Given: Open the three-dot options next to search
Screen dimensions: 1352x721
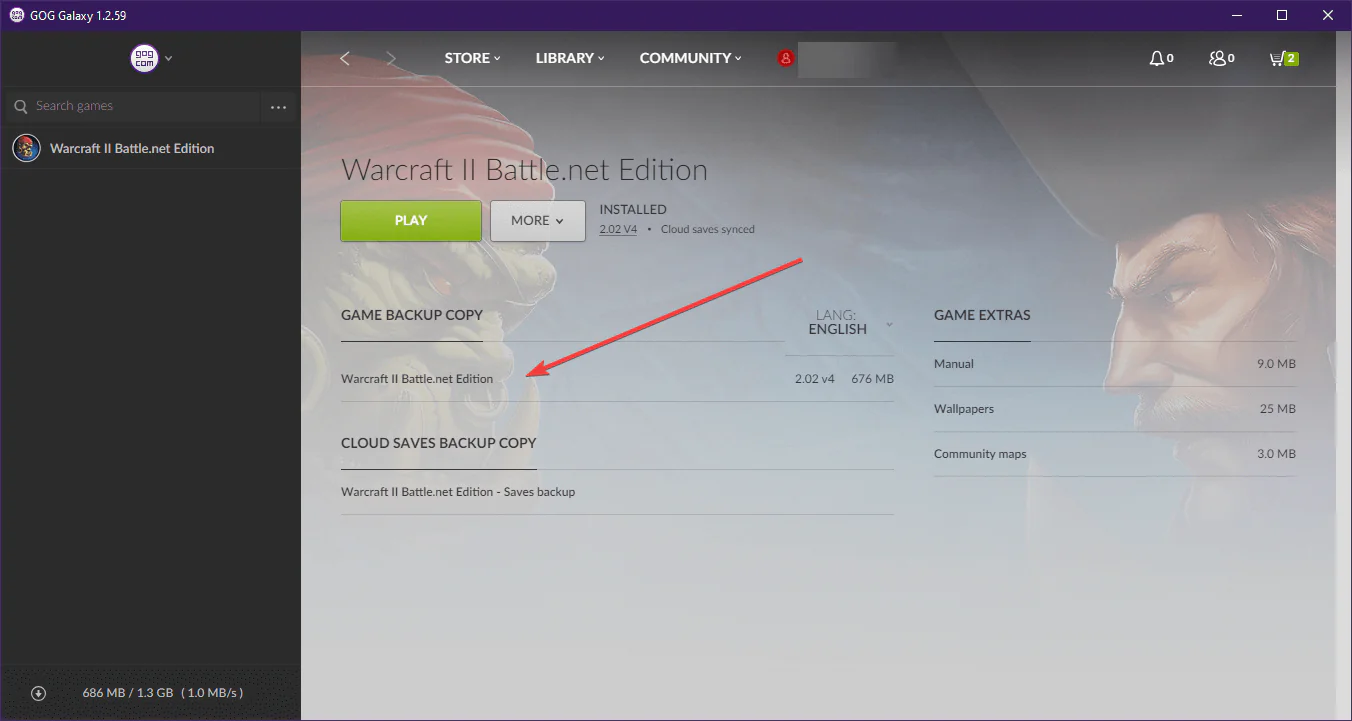Looking at the screenshot, I should tap(278, 107).
